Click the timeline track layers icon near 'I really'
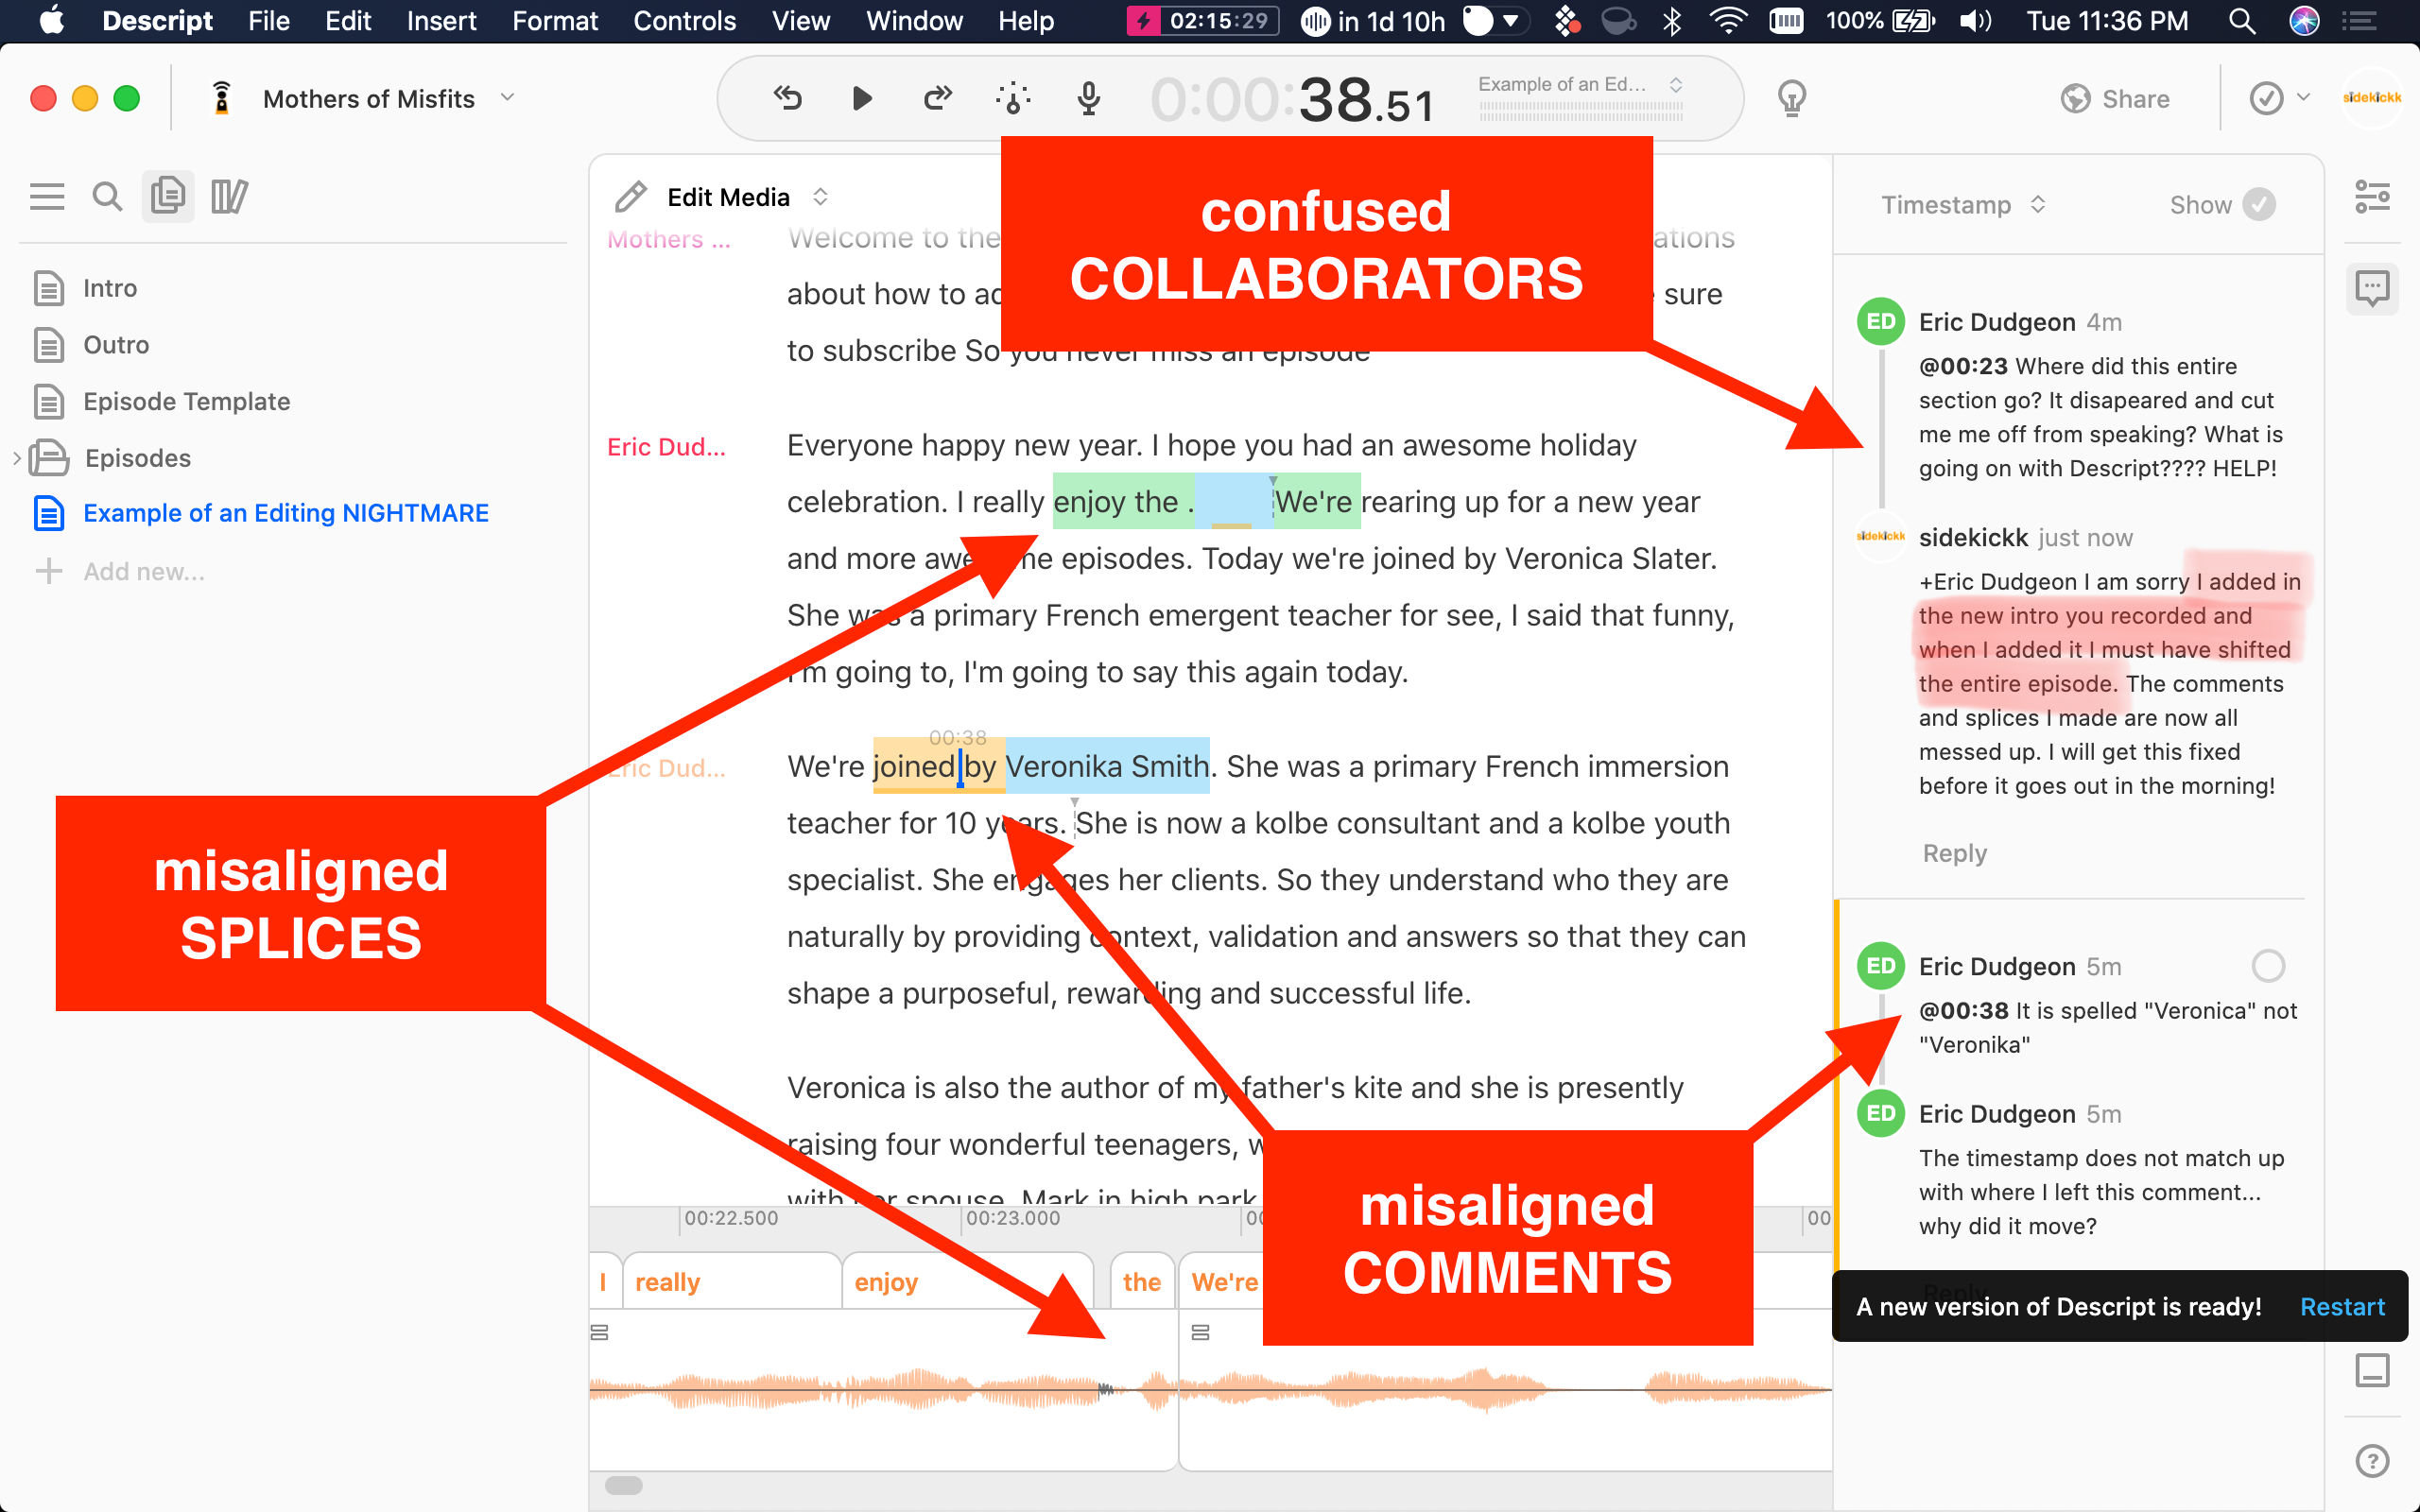 [599, 1332]
